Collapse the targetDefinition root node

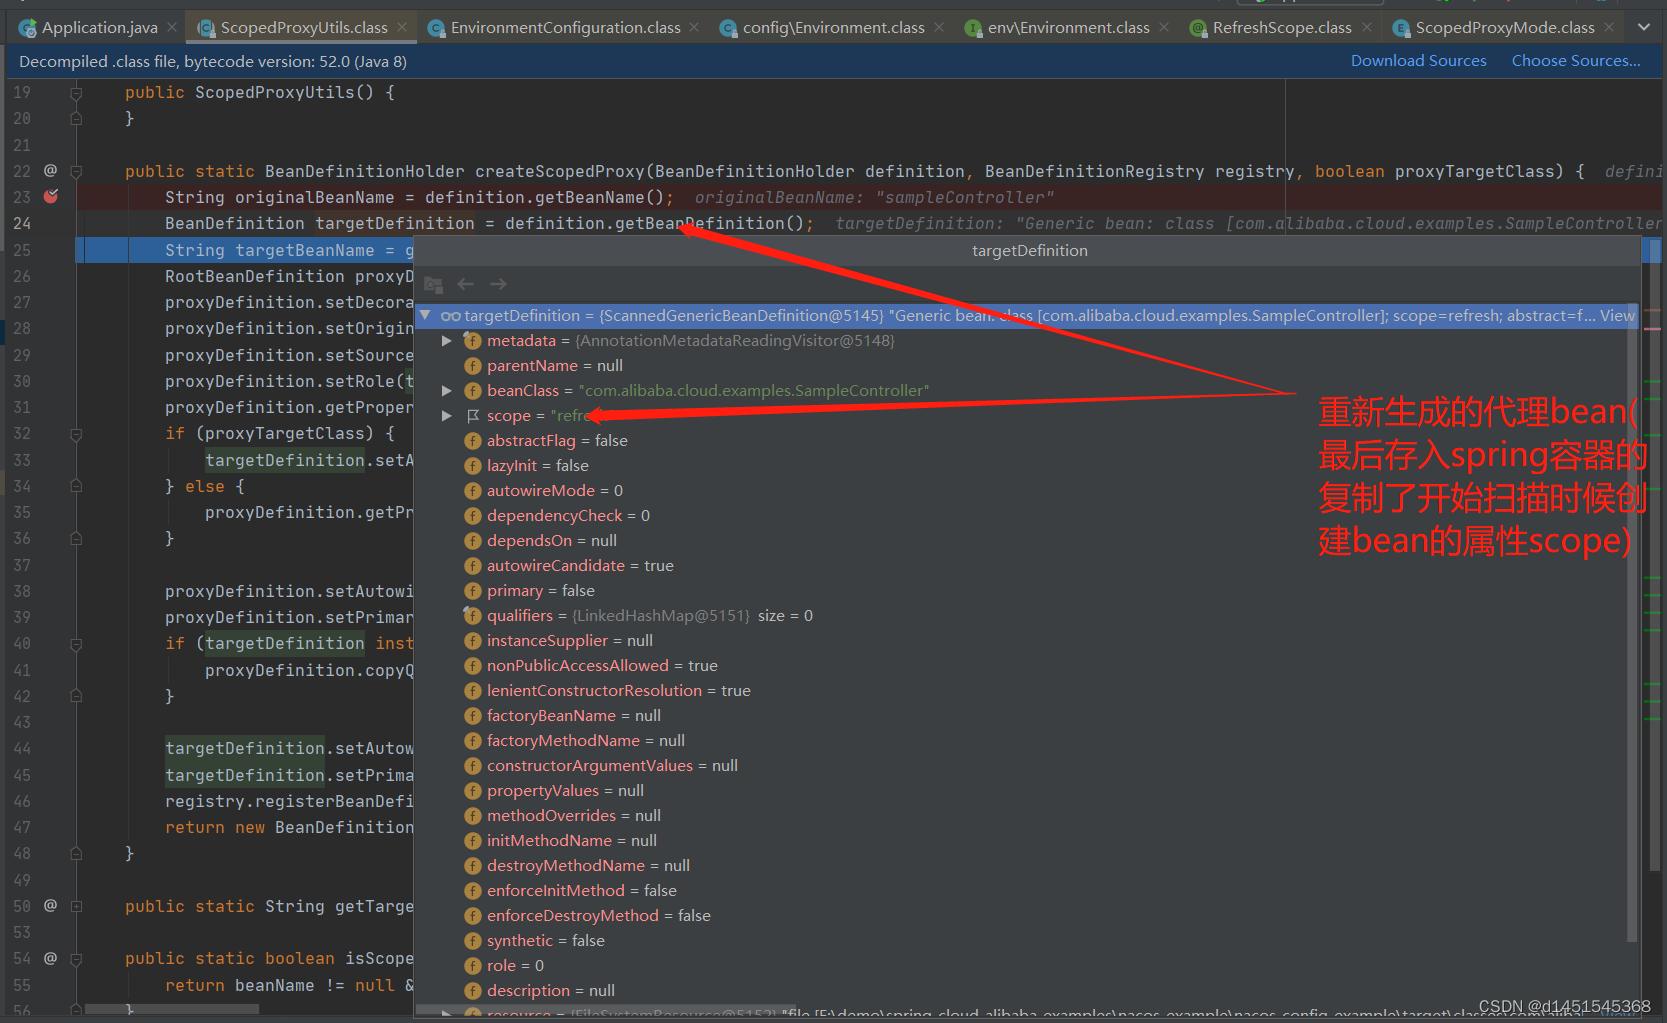(425, 315)
